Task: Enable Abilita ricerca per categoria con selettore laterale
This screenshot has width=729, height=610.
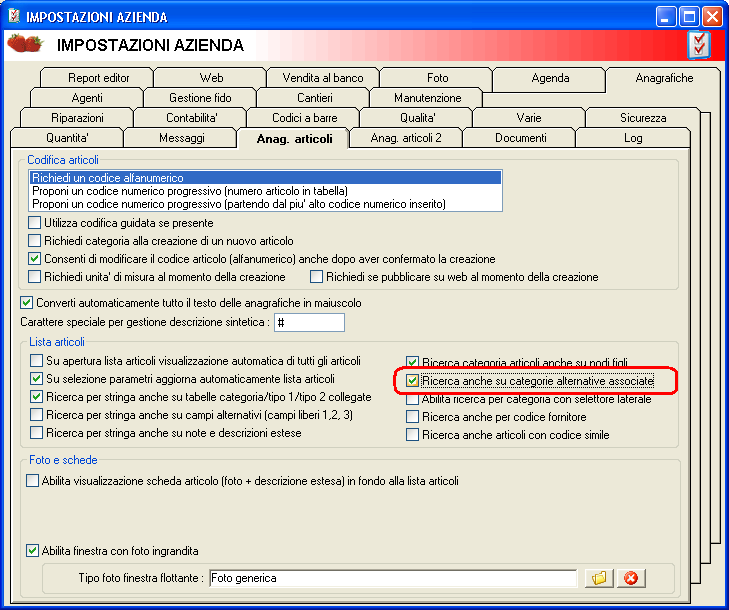Action: (x=412, y=399)
